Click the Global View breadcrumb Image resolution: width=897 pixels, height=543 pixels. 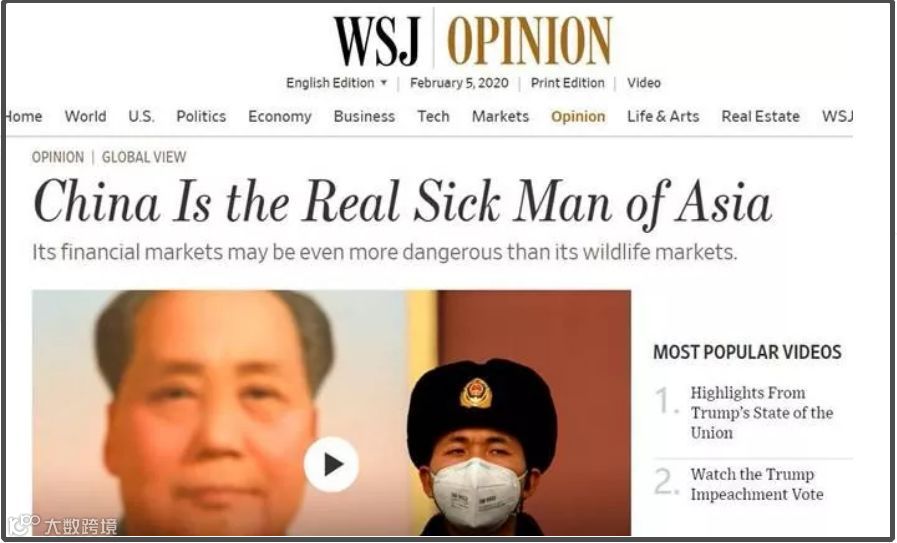coord(144,157)
